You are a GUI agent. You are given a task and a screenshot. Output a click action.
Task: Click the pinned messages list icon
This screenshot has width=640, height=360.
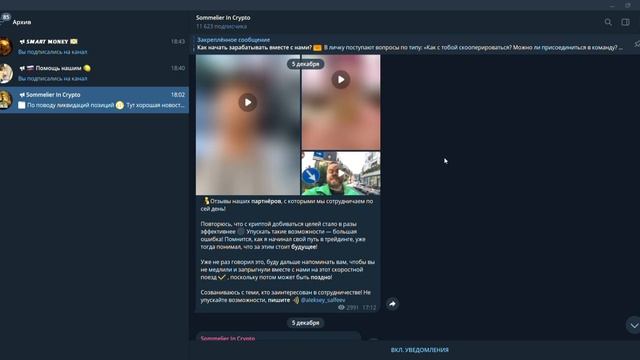point(637,44)
